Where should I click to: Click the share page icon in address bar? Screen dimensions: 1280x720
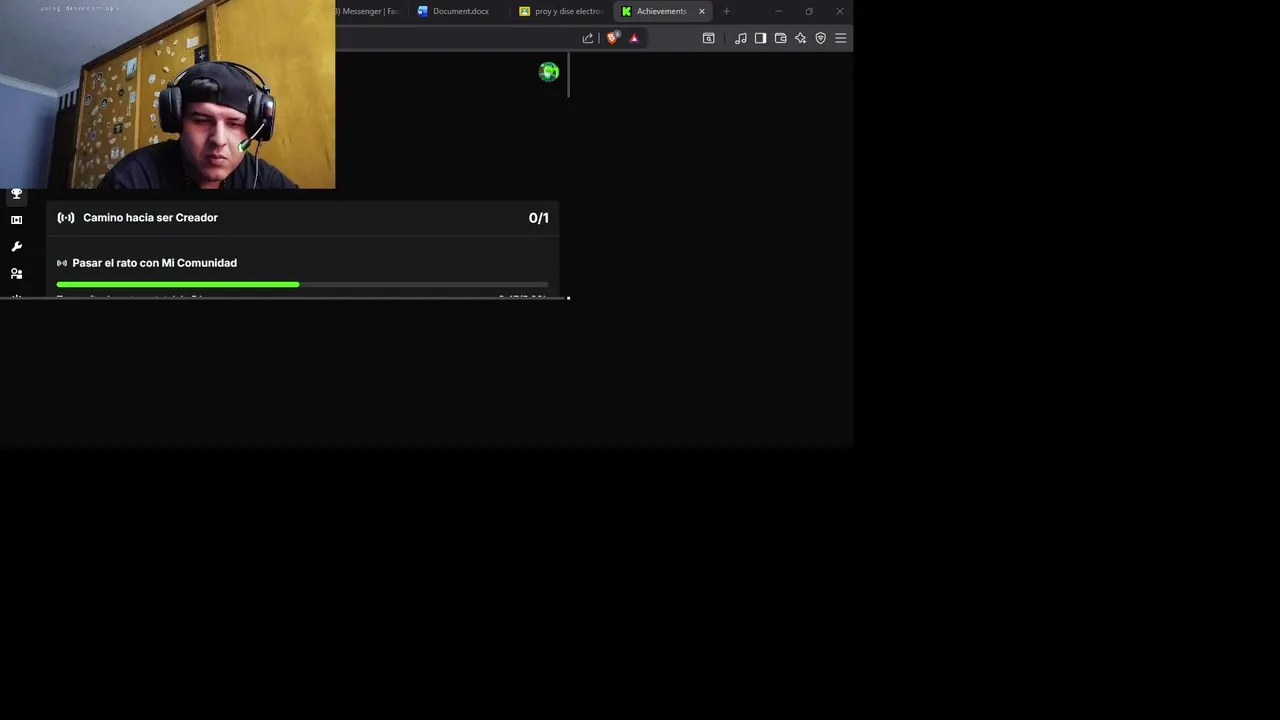click(x=588, y=38)
